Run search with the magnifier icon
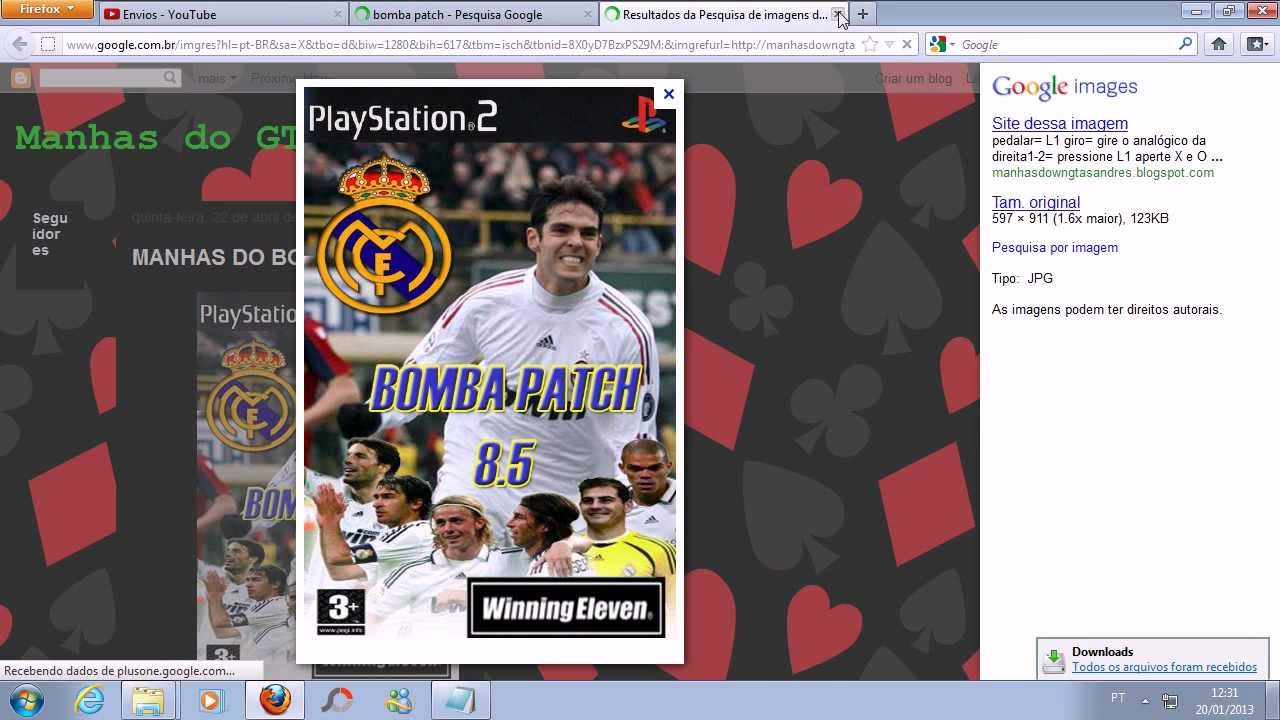 pos(1186,44)
